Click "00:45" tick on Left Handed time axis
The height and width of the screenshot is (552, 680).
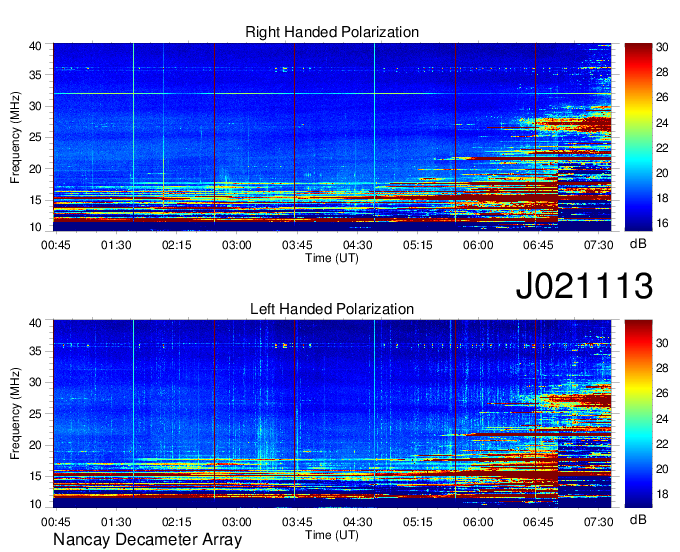(56, 522)
